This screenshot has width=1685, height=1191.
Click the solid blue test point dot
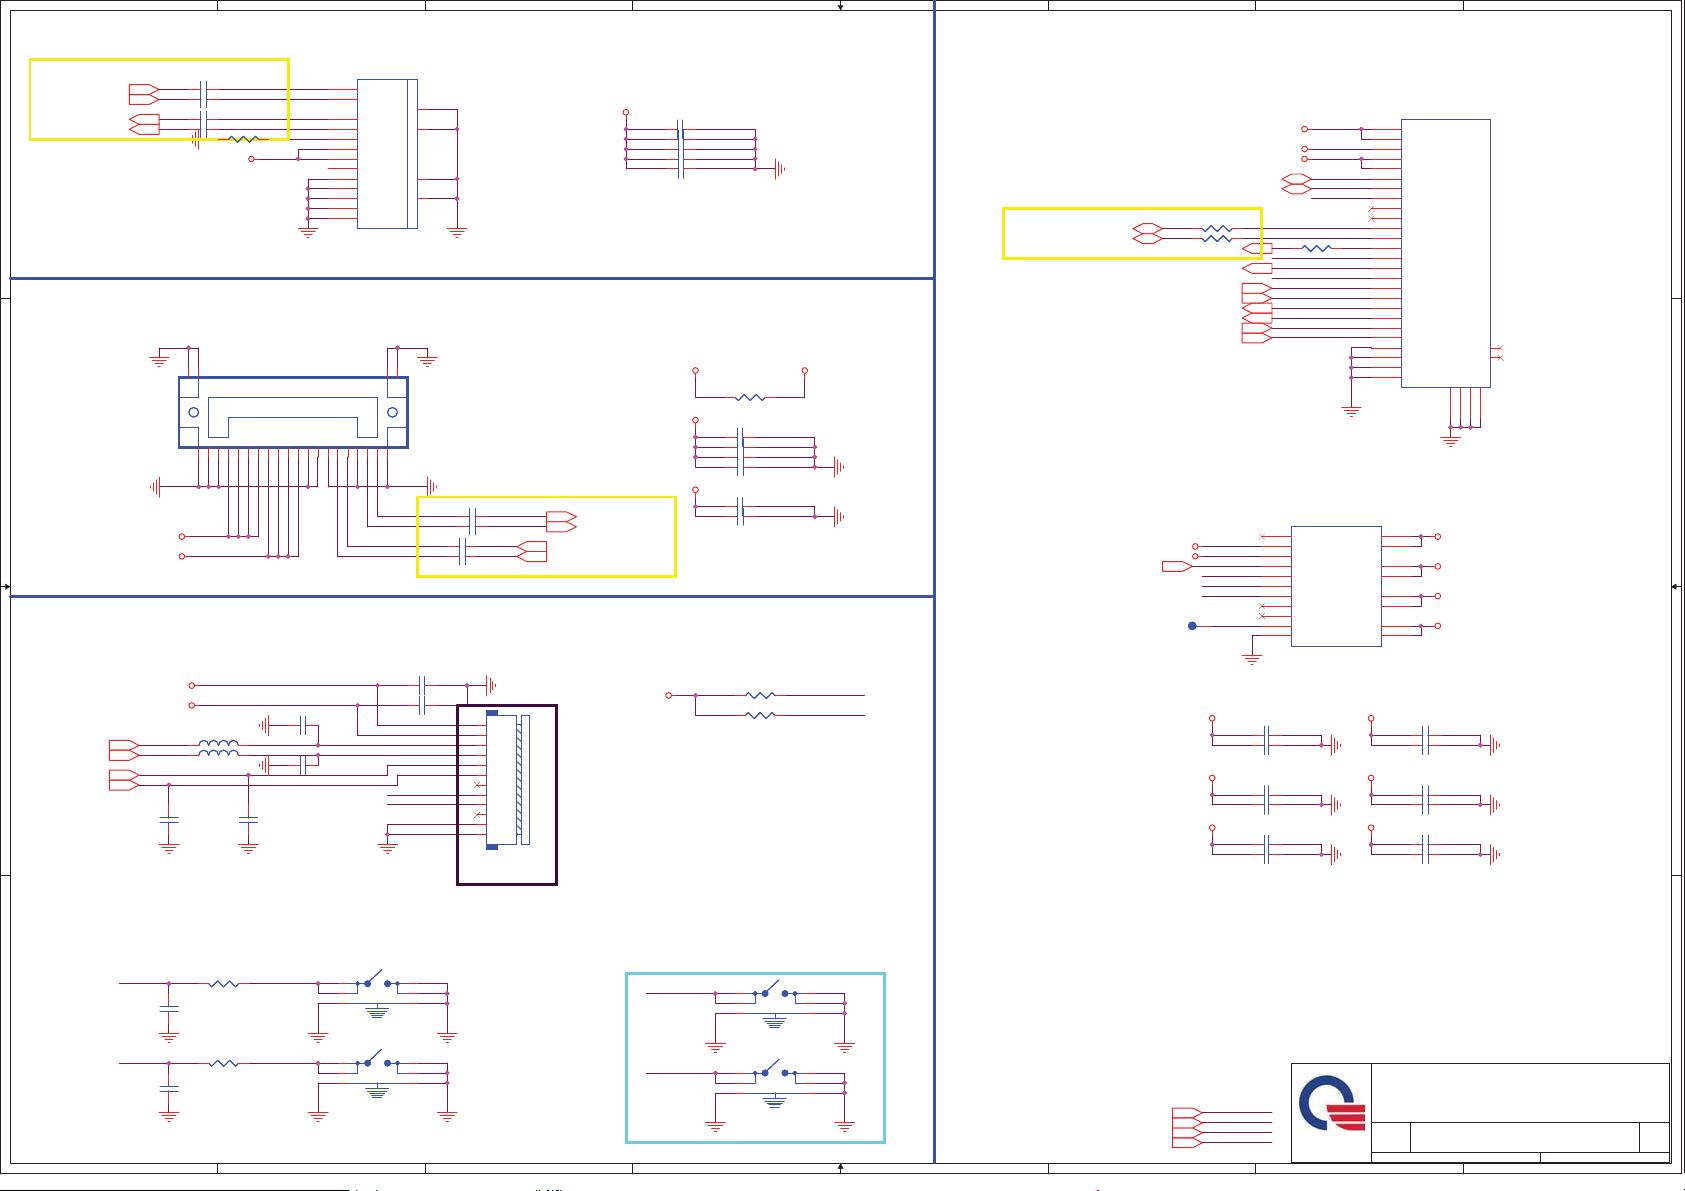[1192, 626]
